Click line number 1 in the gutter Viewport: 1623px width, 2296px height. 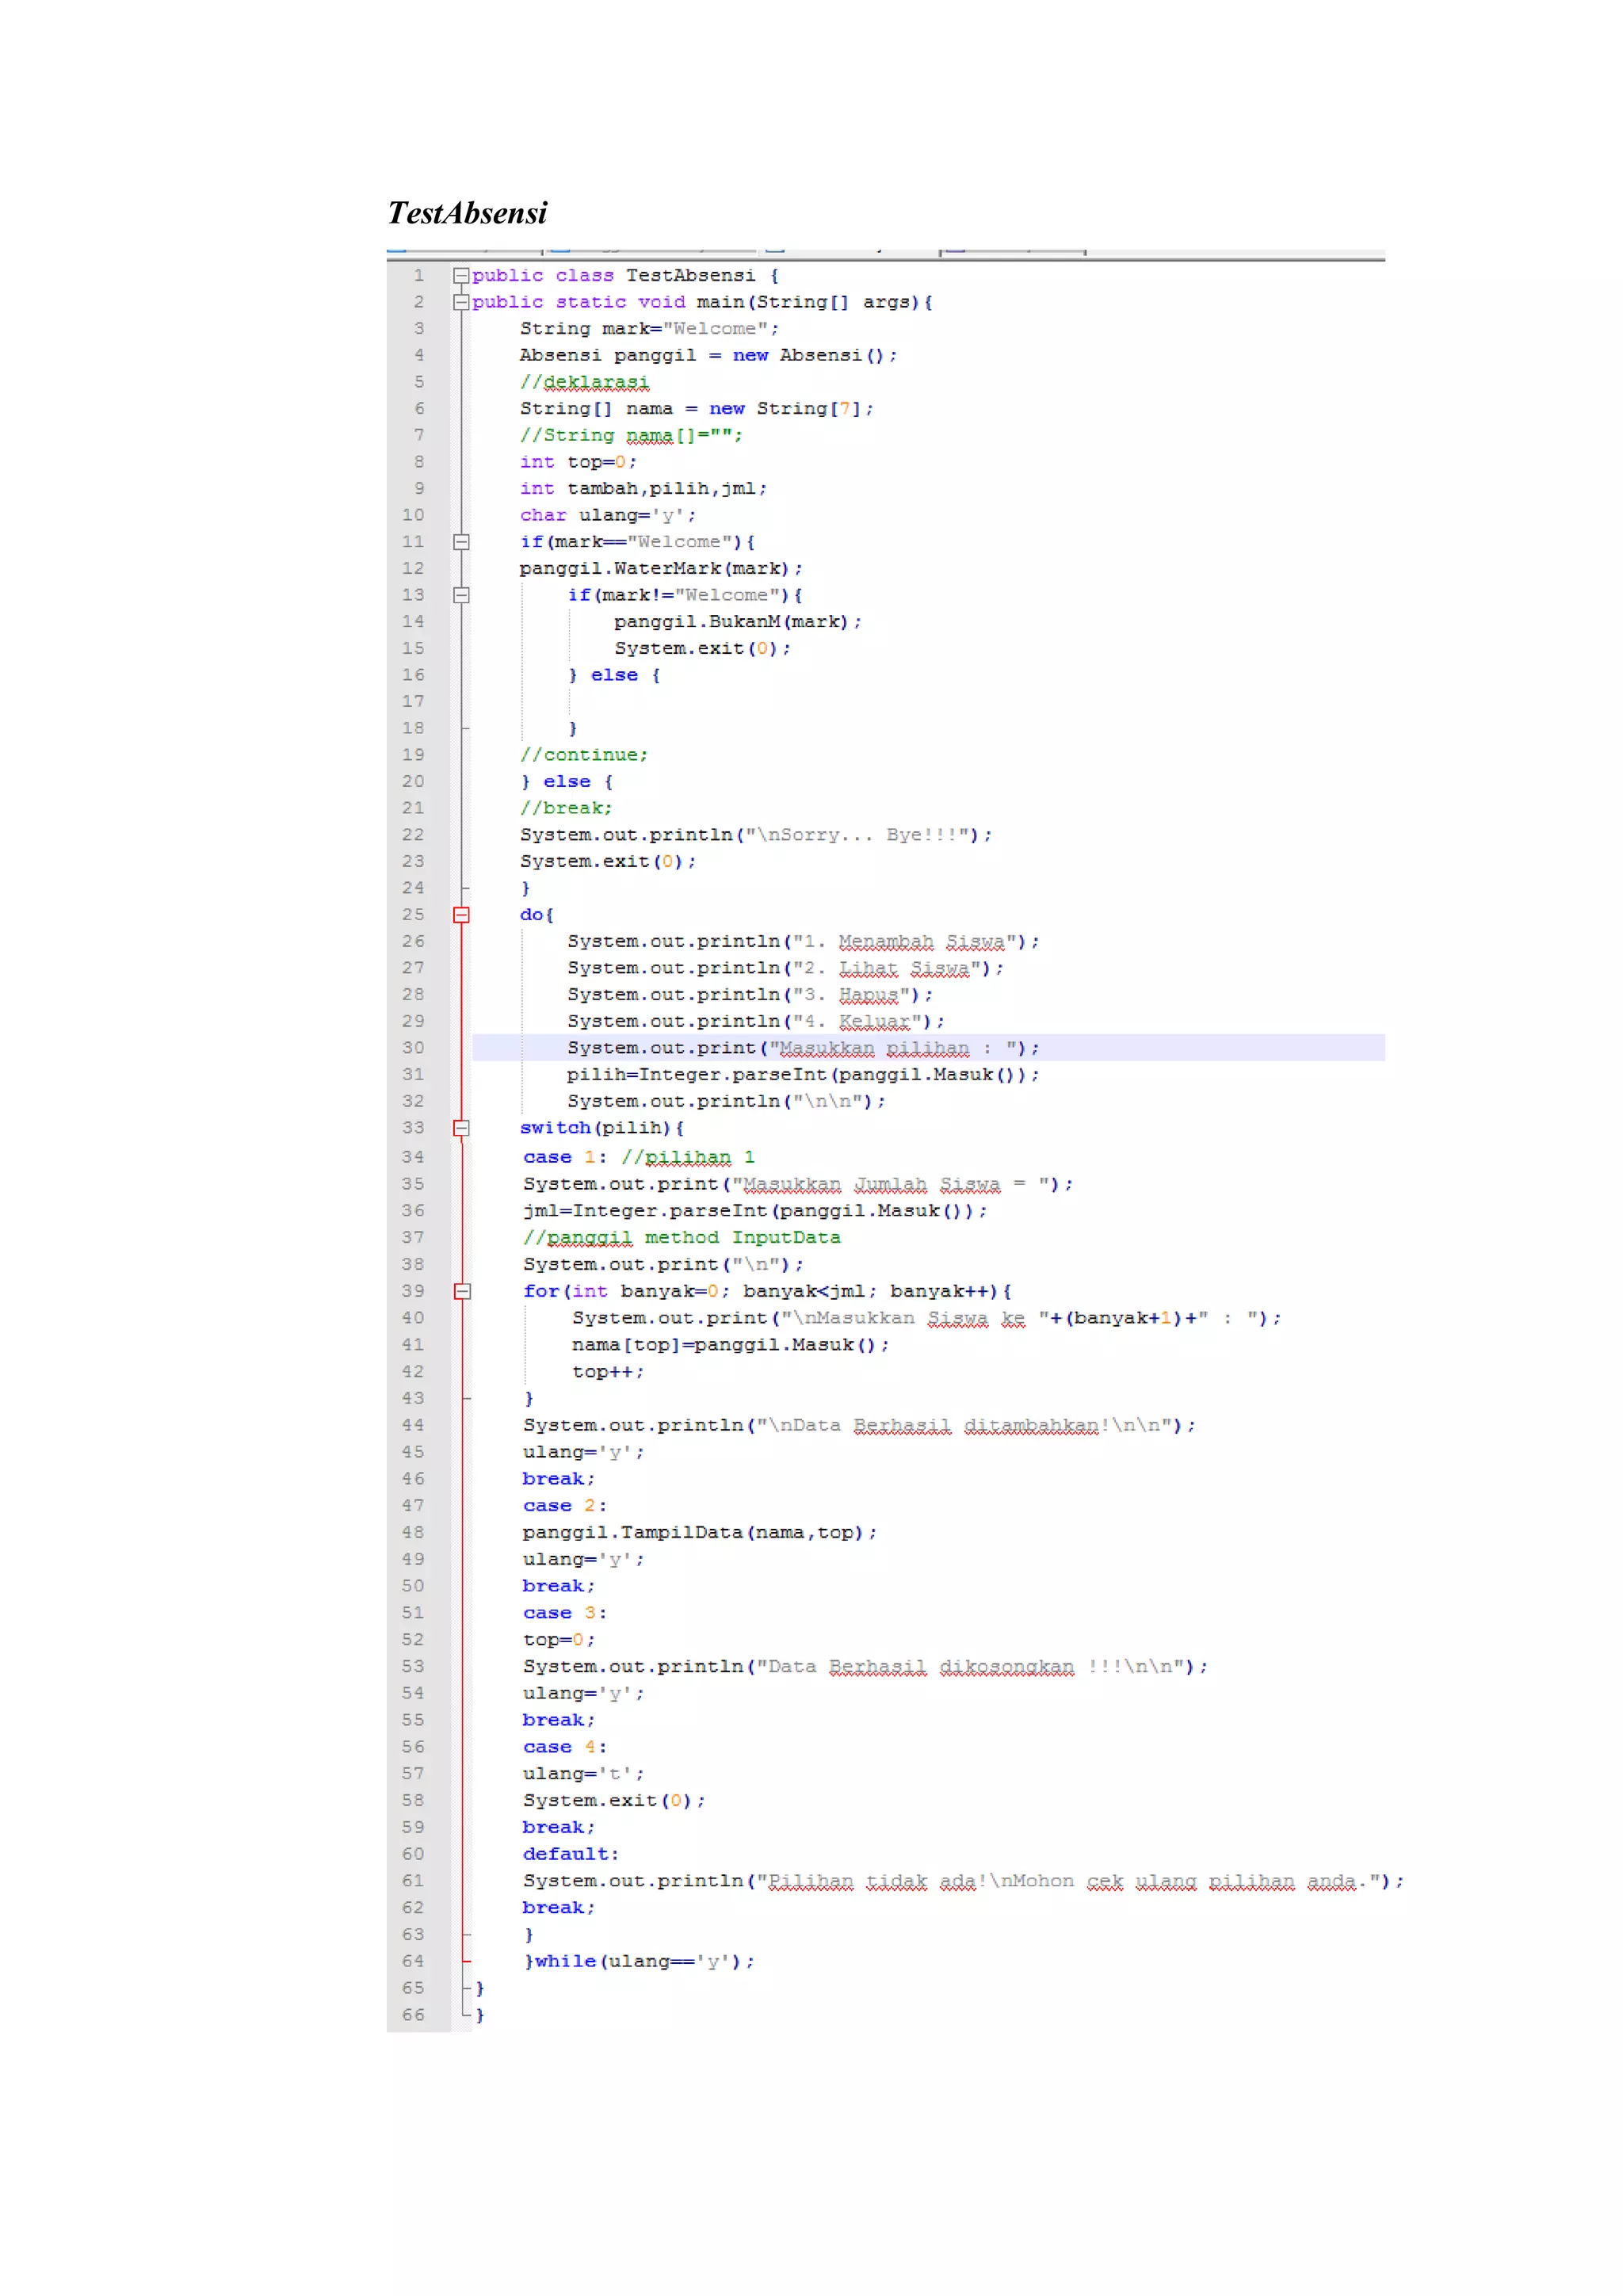click(x=419, y=275)
